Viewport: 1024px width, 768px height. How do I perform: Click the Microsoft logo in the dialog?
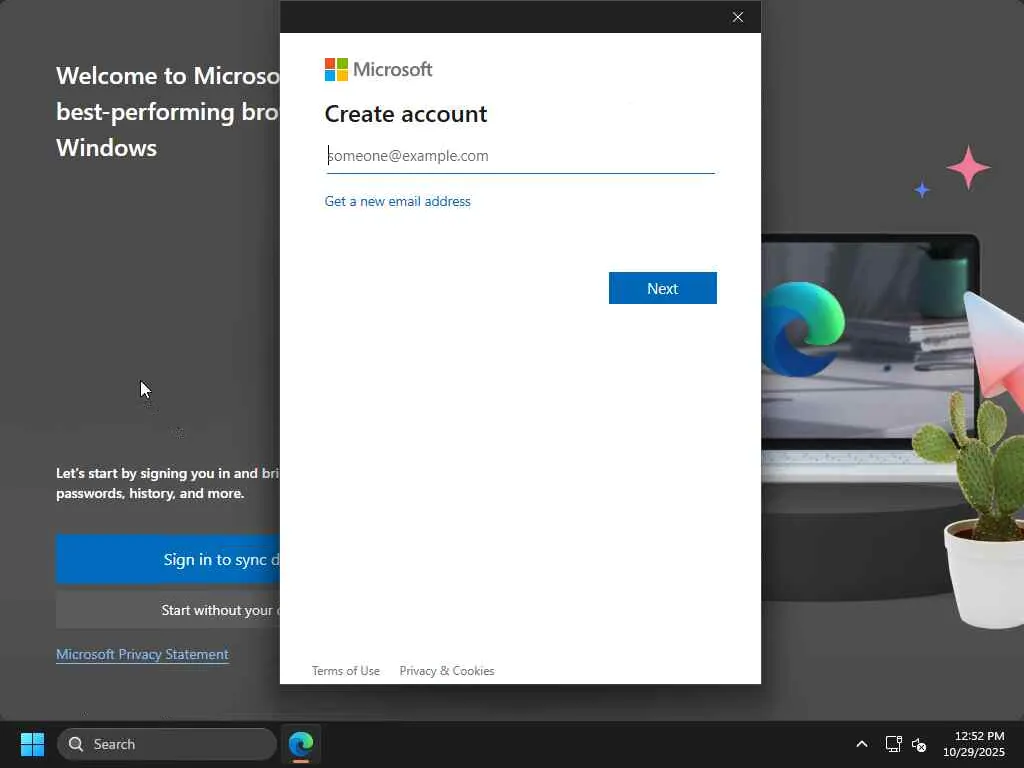click(x=378, y=69)
